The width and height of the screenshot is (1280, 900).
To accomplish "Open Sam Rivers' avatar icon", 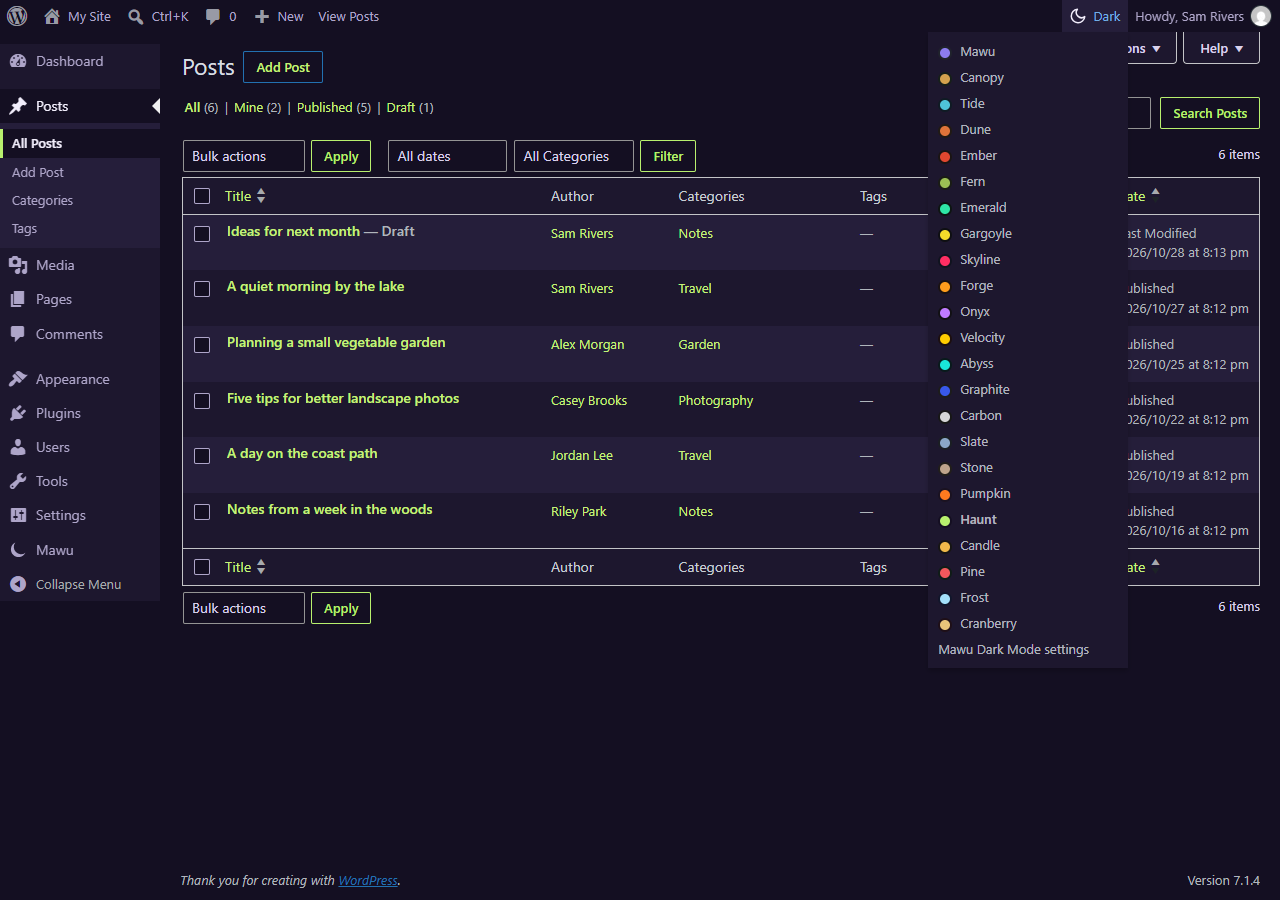I will pos(1261,16).
